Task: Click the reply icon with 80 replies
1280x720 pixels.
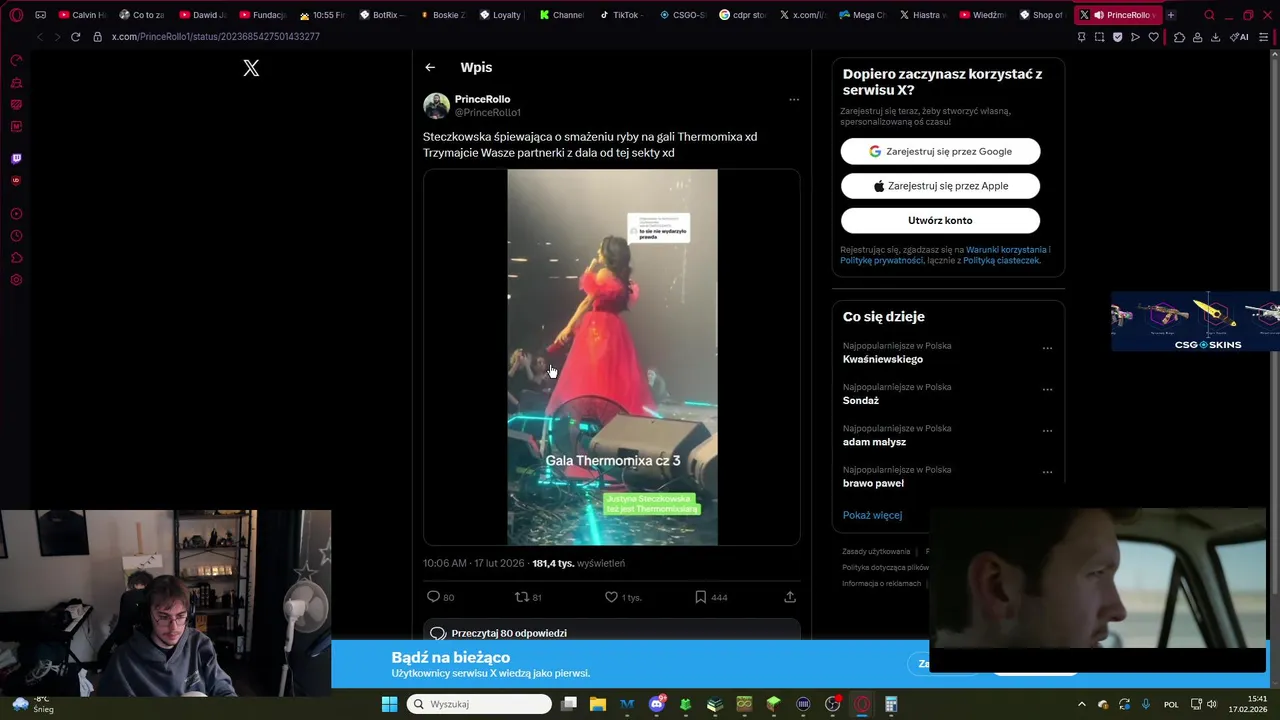Action: 434,597
